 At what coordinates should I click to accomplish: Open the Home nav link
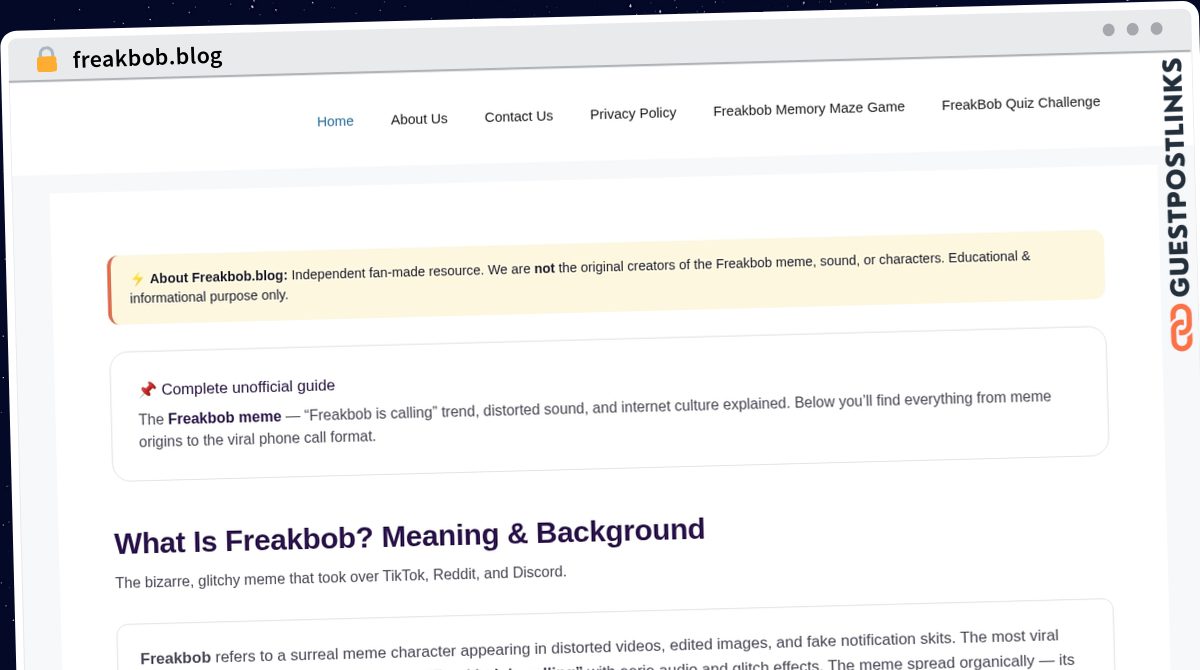tap(335, 121)
